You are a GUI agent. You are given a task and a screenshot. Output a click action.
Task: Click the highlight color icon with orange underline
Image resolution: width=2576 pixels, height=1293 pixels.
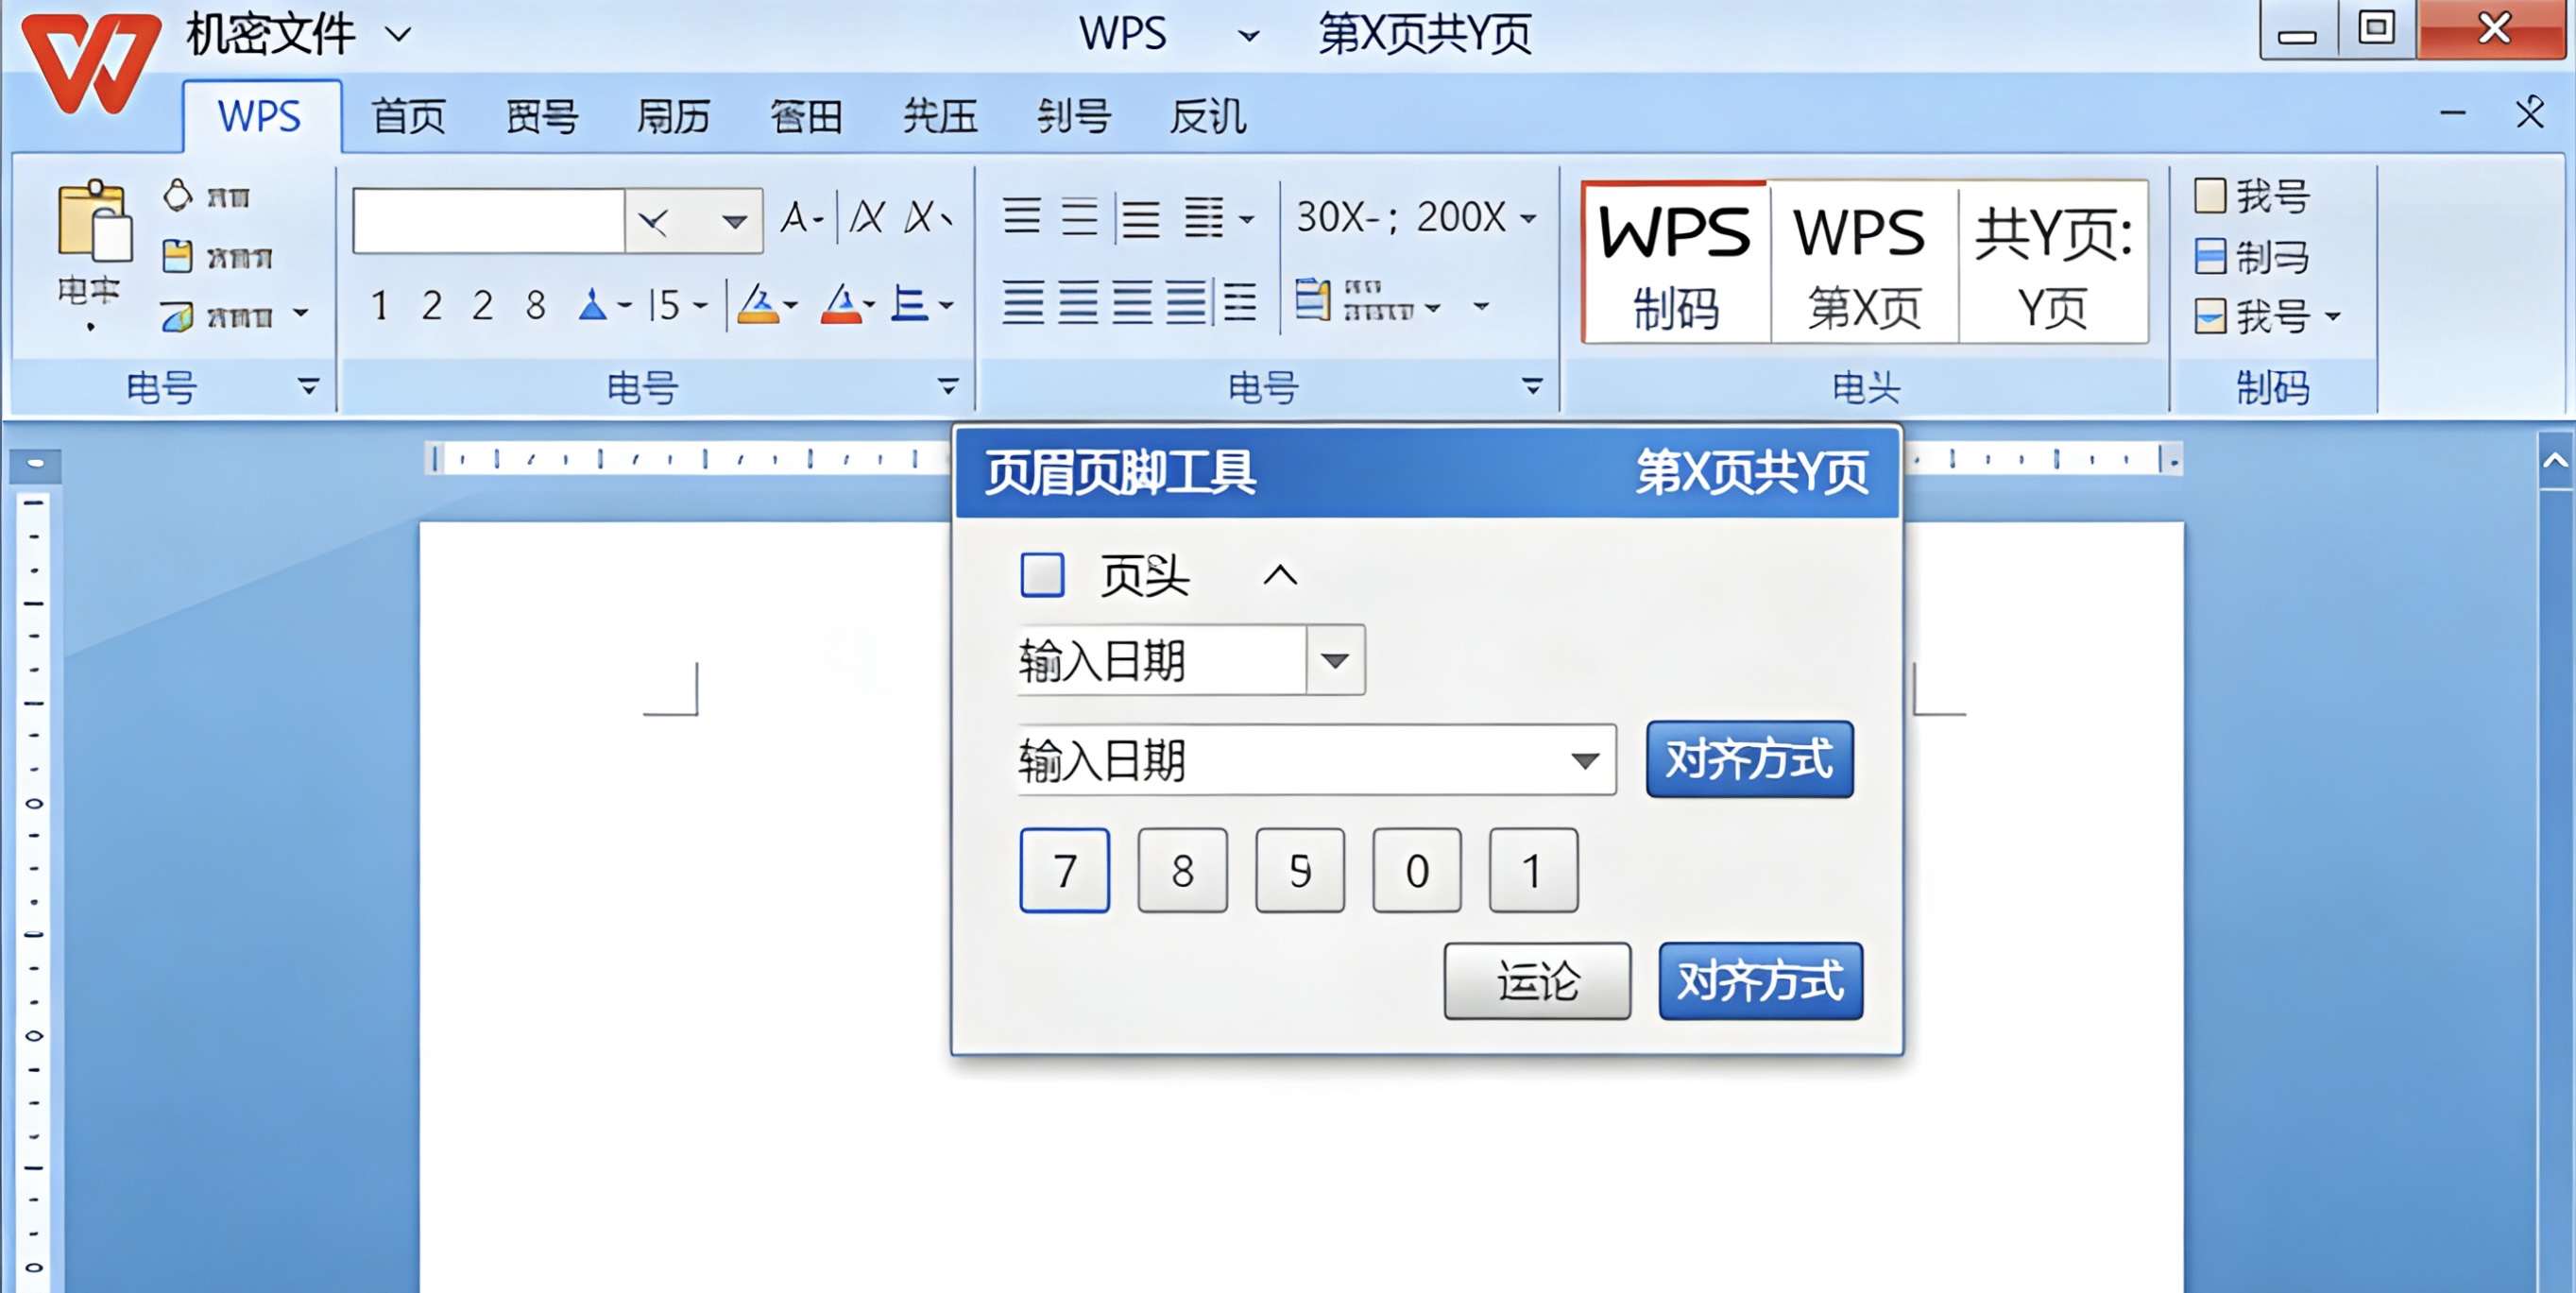pos(764,303)
